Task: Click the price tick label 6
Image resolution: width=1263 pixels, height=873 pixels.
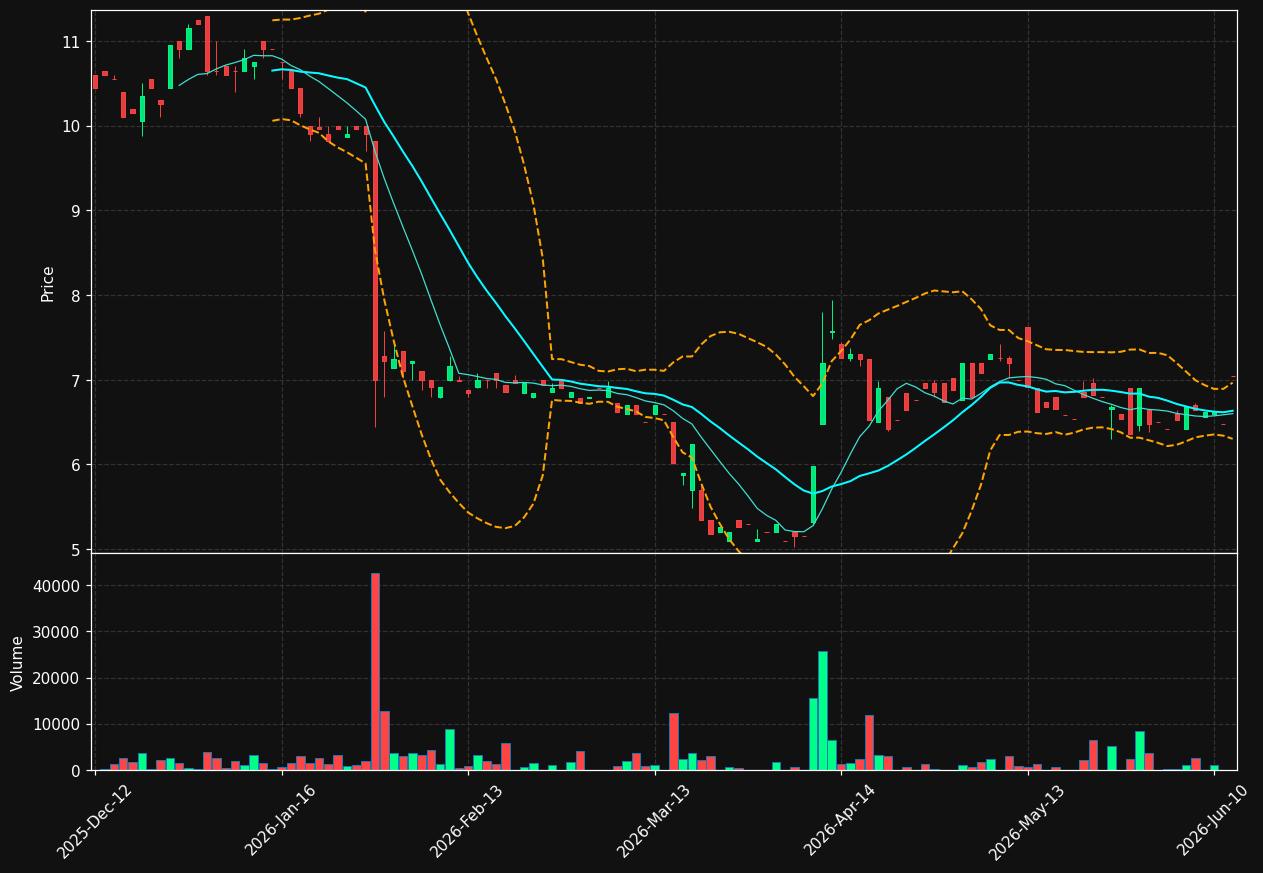Action: pyautogui.click(x=76, y=465)
